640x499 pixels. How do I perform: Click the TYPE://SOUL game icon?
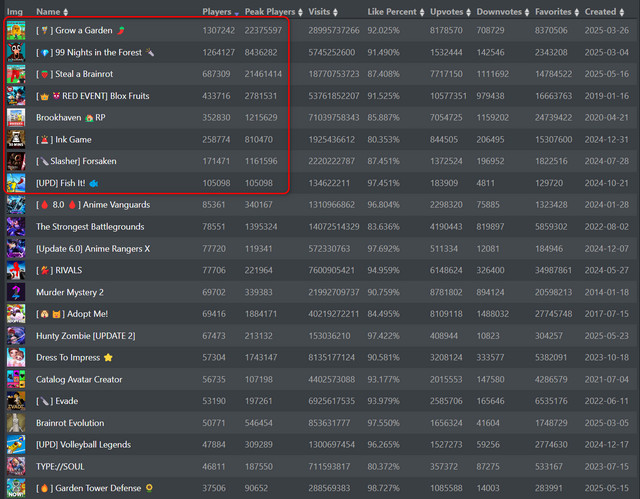point(16,467)
